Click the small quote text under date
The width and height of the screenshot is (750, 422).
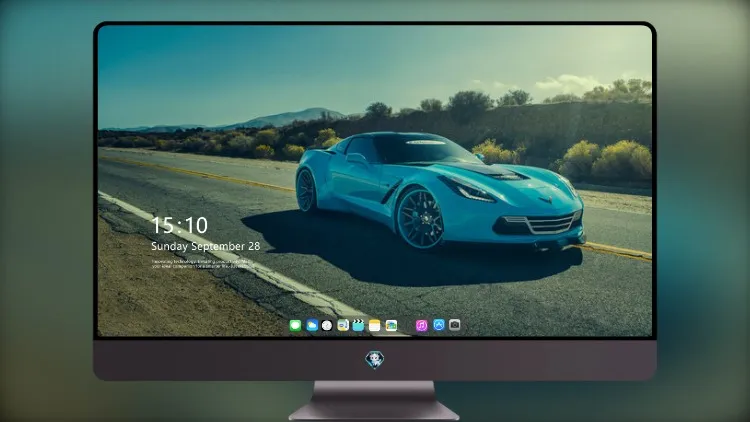pyautogui.click(x=203, y=264)
